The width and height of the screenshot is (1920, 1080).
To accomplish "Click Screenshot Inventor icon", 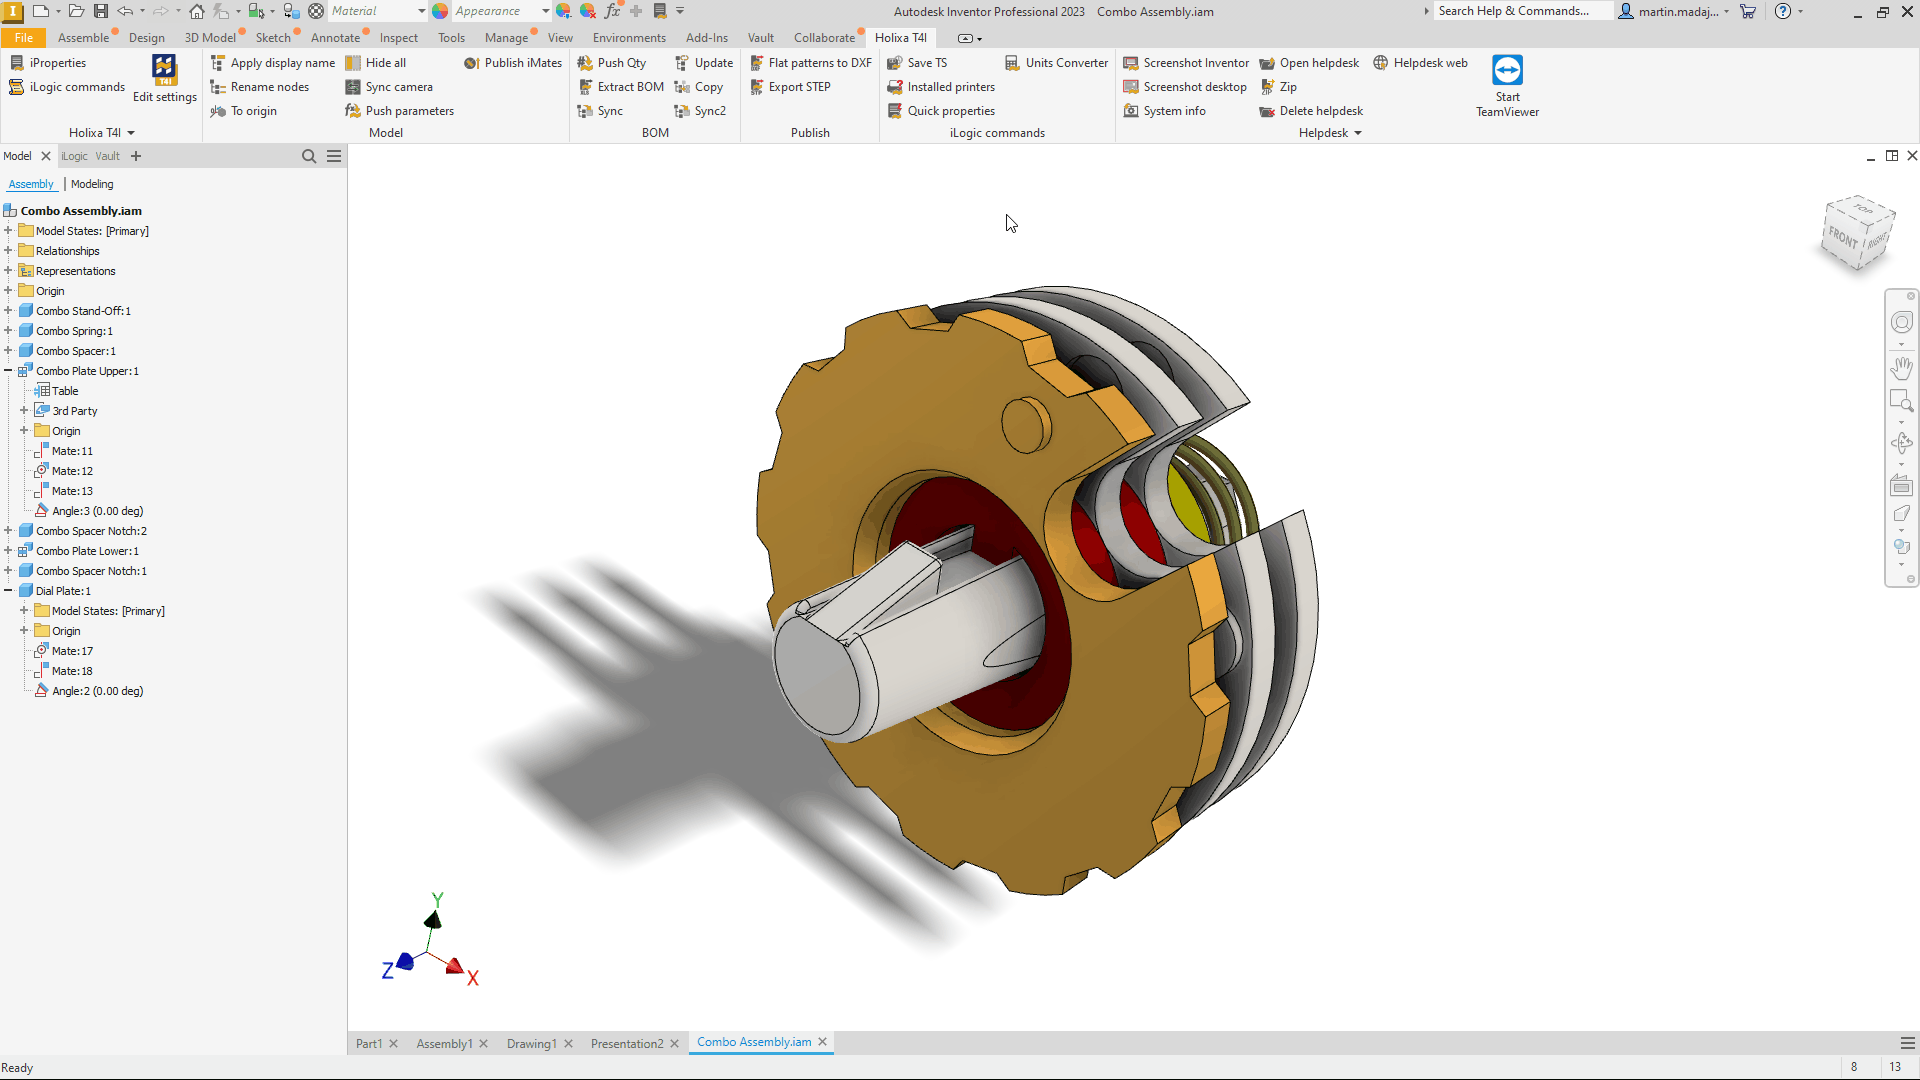I will click(x=1131, y=63).
